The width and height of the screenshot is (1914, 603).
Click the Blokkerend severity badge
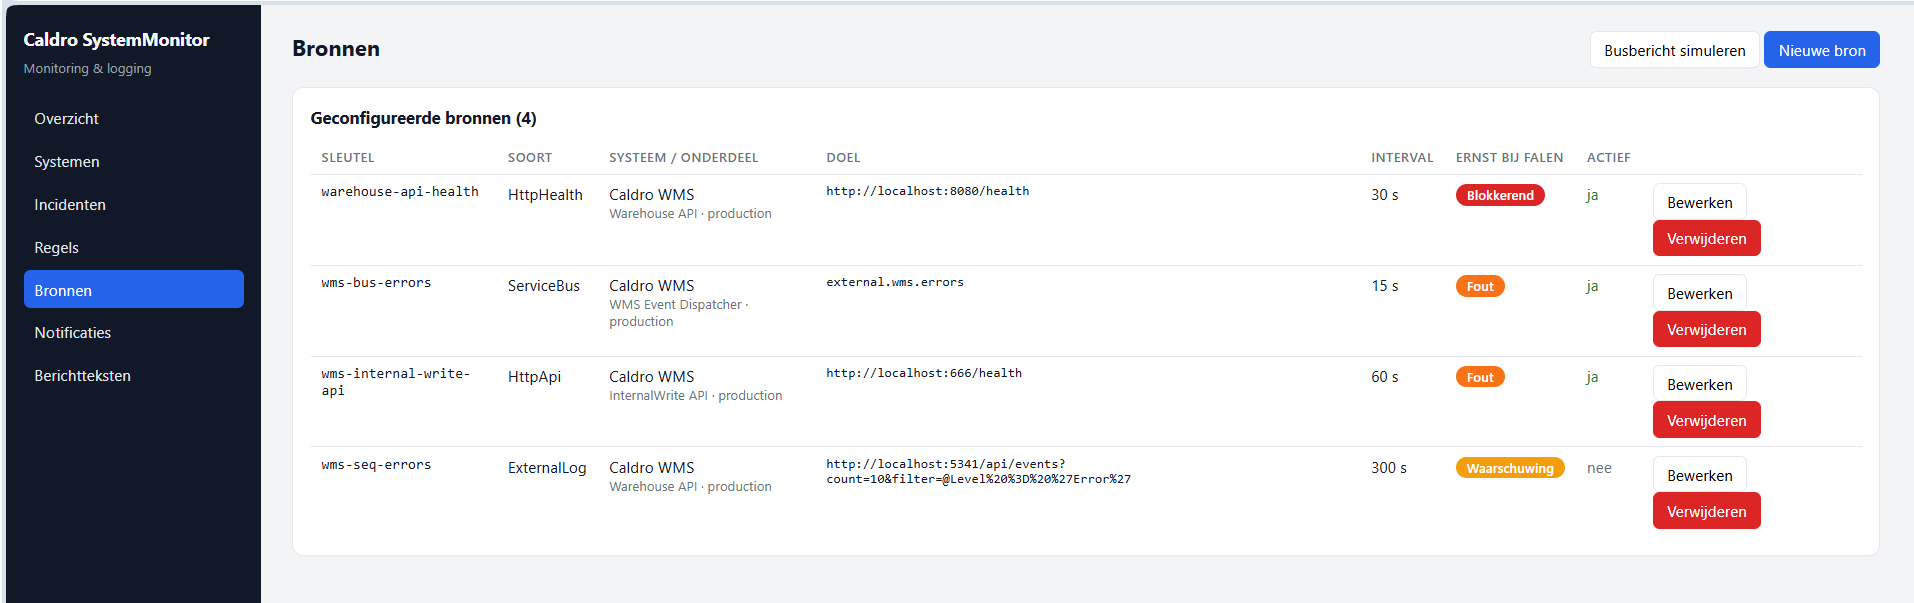click(1500, 196)
